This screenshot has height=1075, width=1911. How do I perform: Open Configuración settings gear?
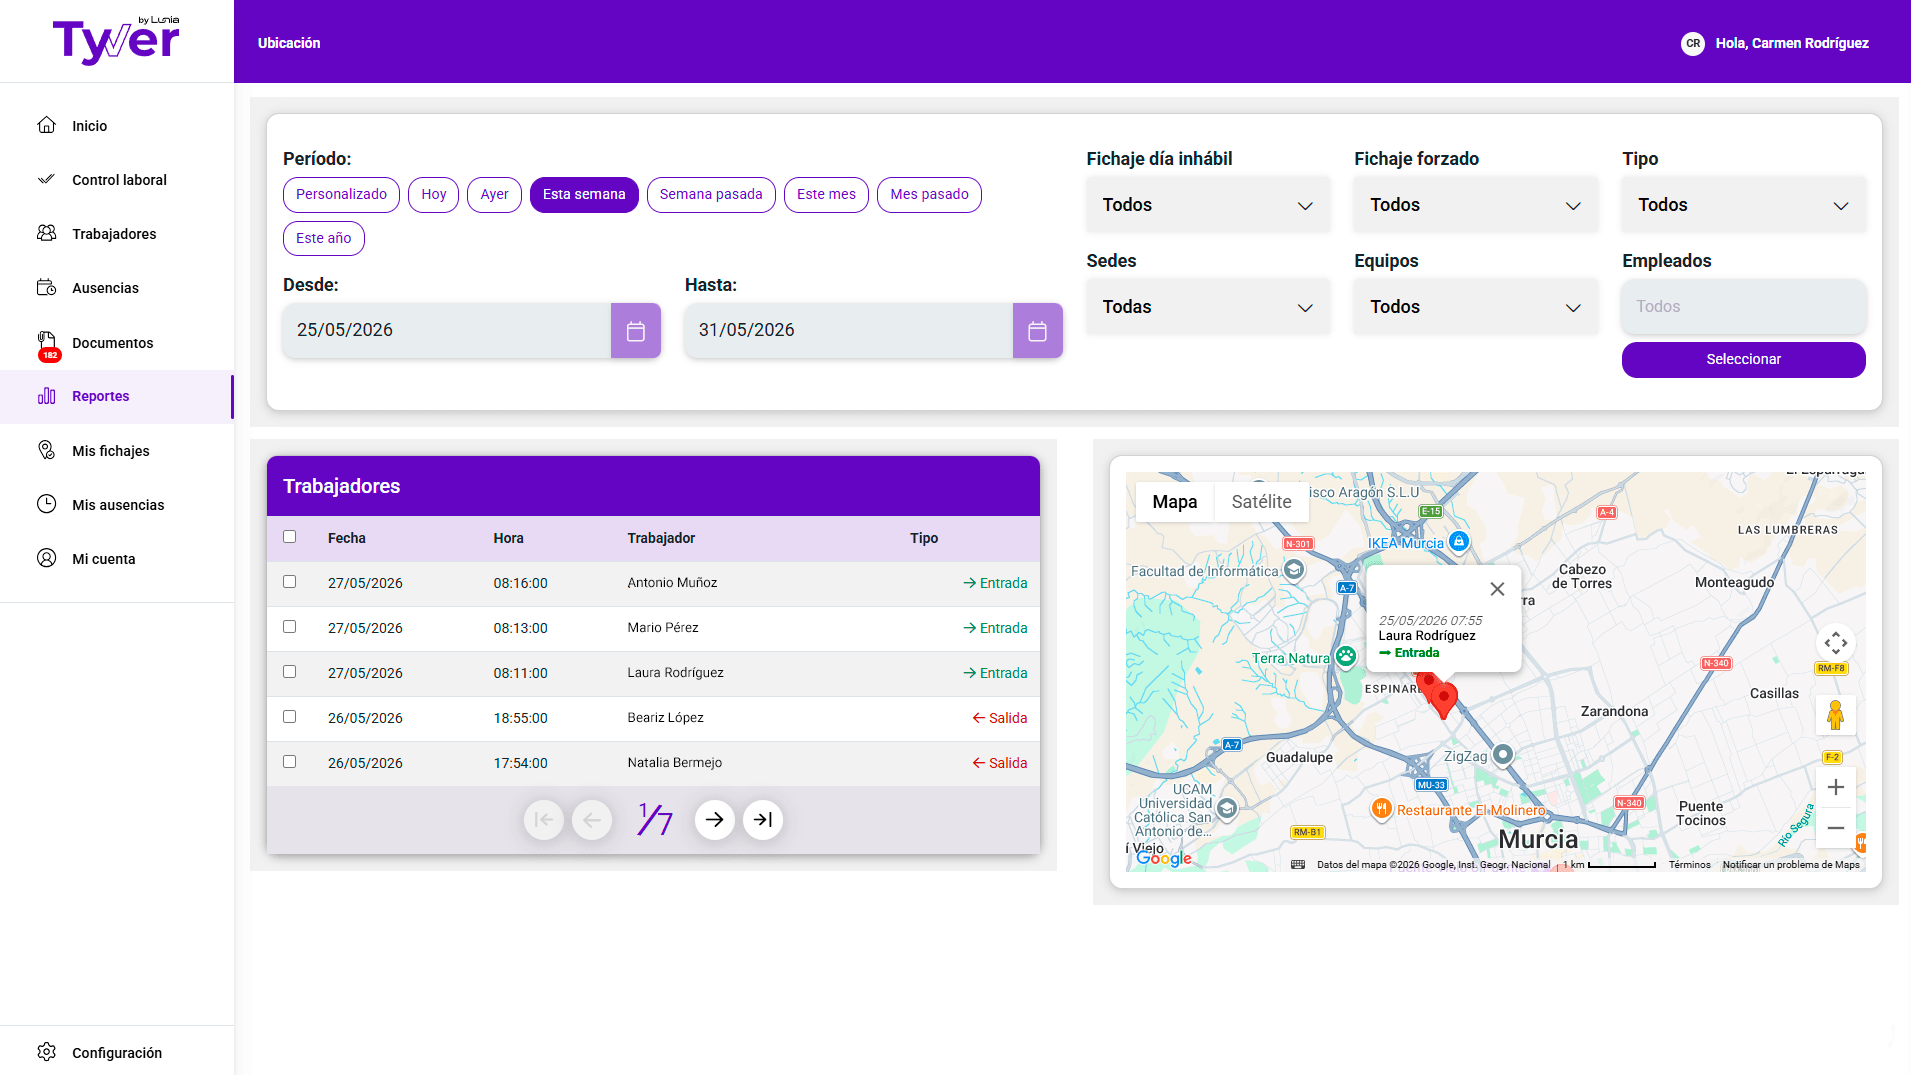click(x=47, y=1052)
